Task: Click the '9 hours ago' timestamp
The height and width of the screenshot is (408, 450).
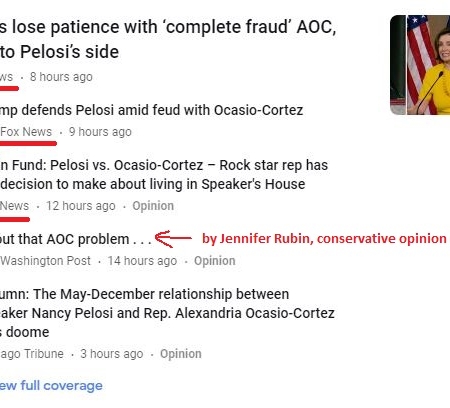Action: (x=100, y=132)
